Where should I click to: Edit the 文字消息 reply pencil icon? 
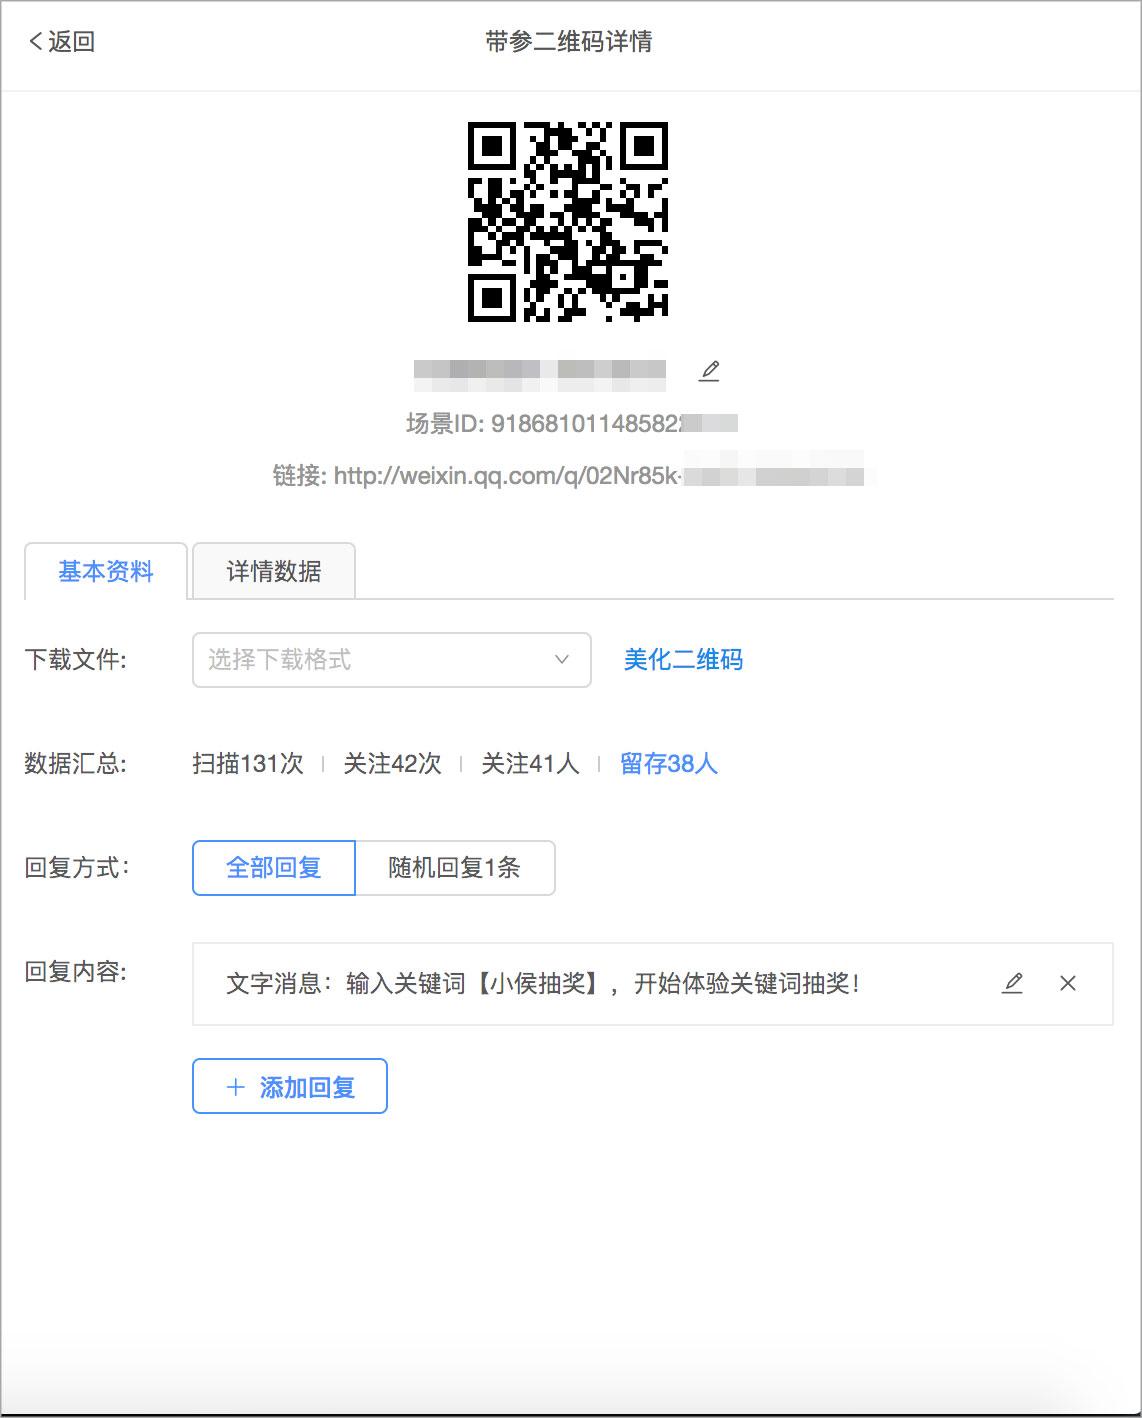1012,983
